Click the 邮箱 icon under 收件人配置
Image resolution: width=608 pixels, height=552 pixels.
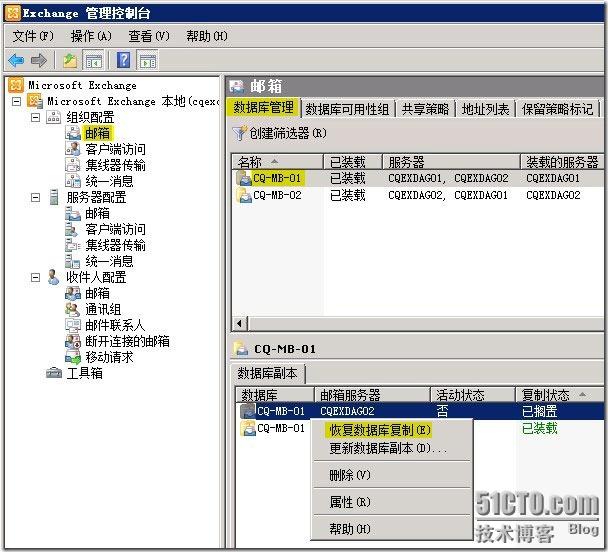pyautogui.click(x=73, y=293)
